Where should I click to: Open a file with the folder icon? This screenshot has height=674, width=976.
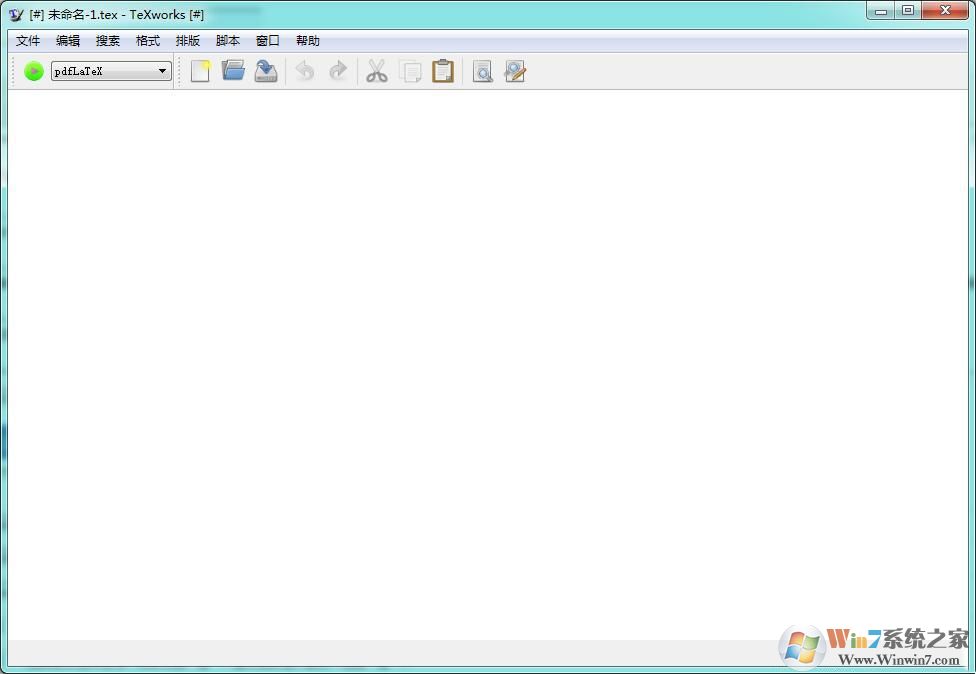click(x=232, y=70)
